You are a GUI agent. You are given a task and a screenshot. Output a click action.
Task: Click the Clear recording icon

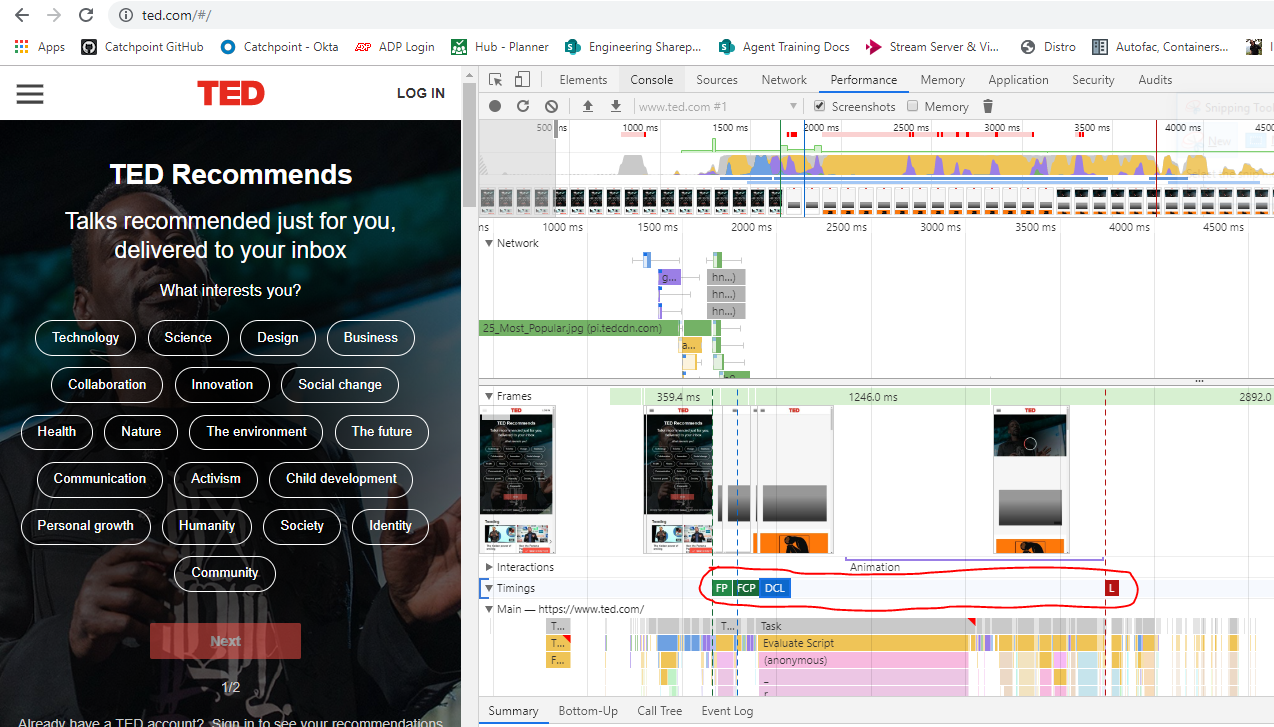coord(551,106)
